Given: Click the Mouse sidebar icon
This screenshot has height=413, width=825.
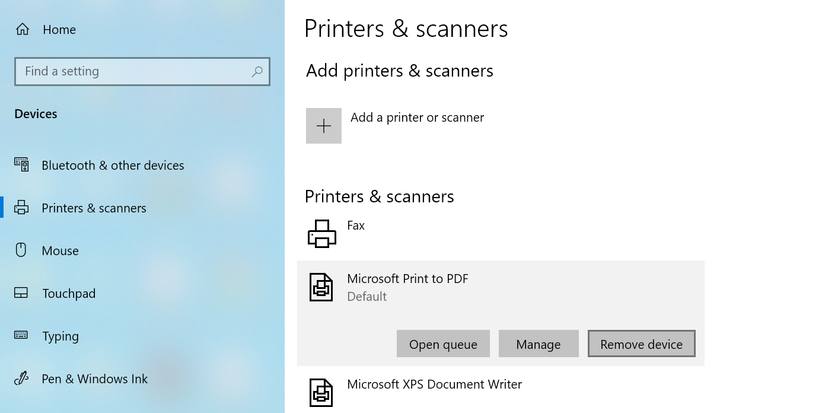Looking at the screenshot, I should tap(21, 250).
